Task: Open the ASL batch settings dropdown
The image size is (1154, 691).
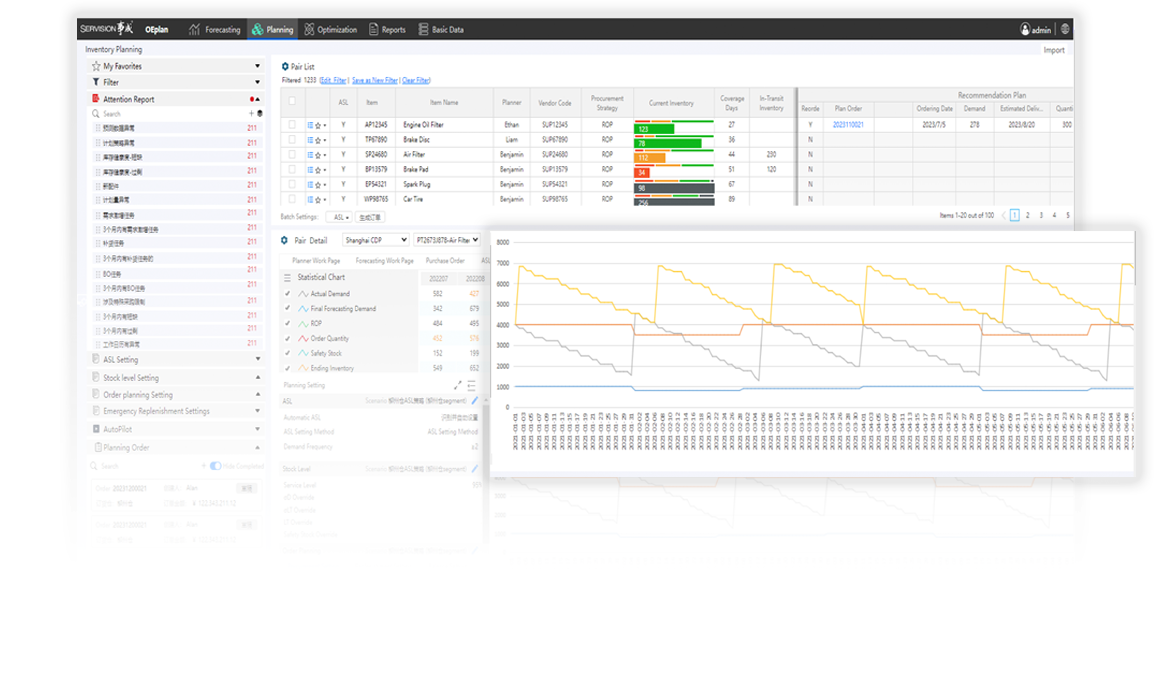Action: tap(340, 217)
